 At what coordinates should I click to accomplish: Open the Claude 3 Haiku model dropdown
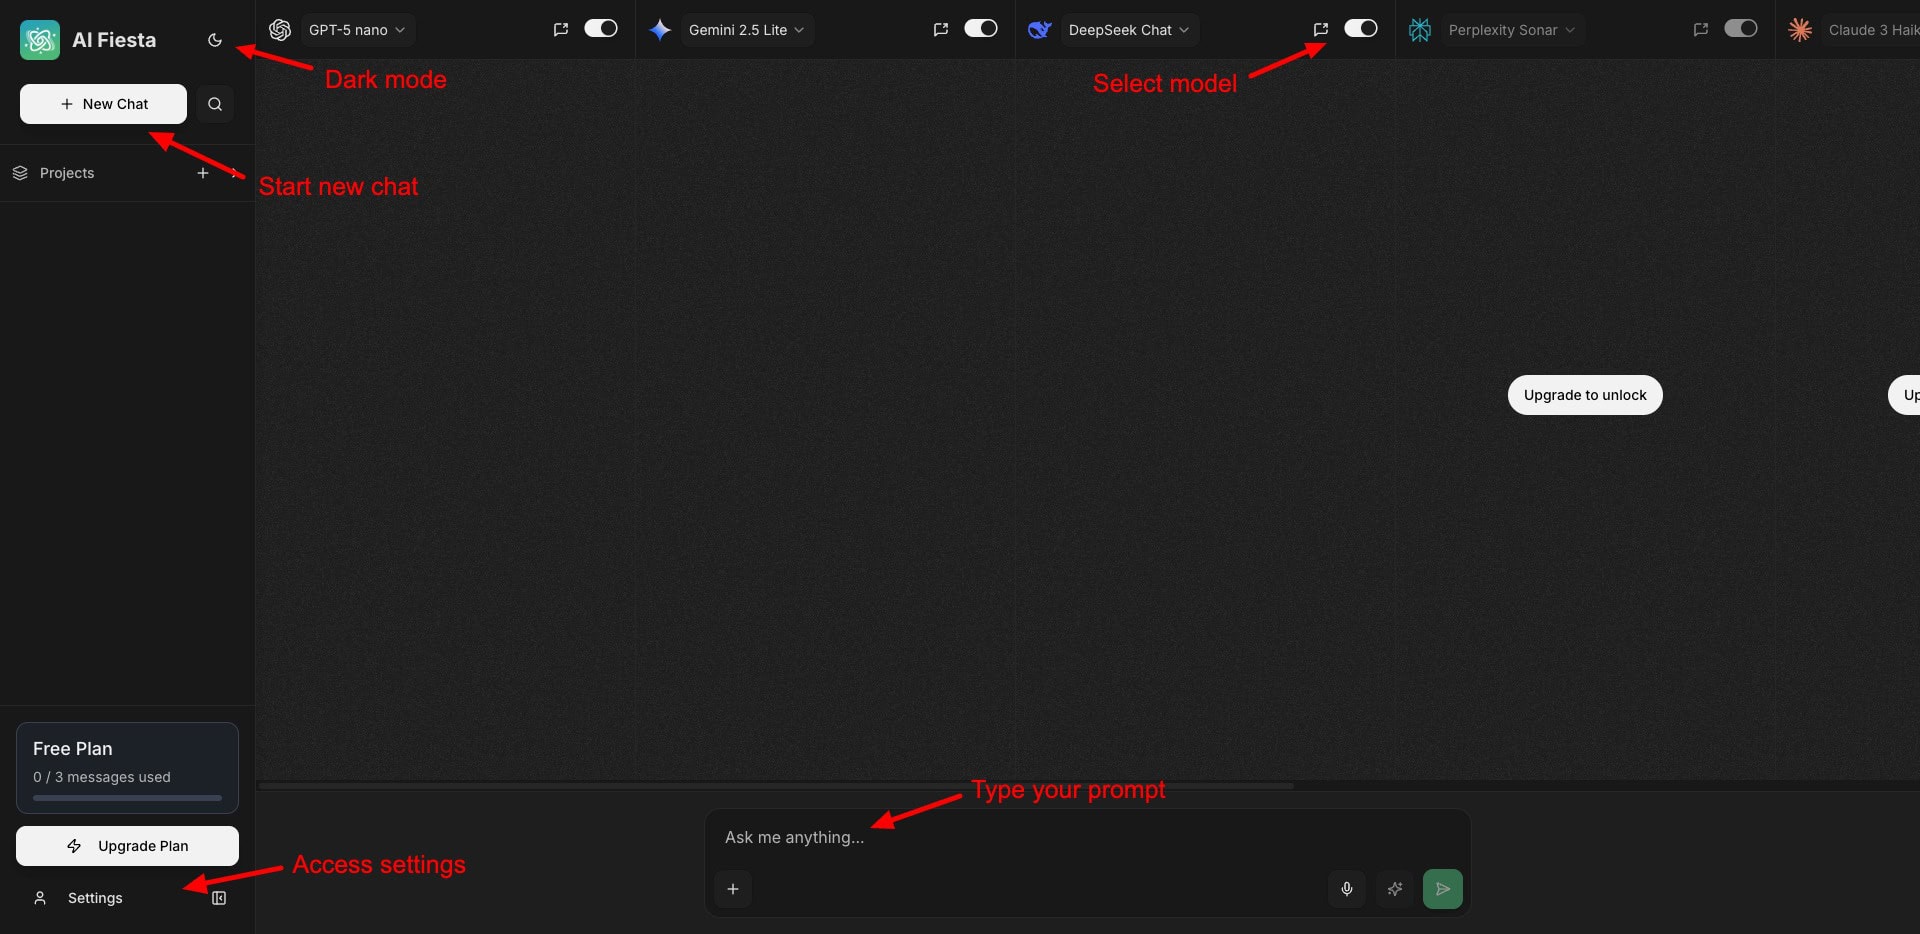tap(1872, 30)
